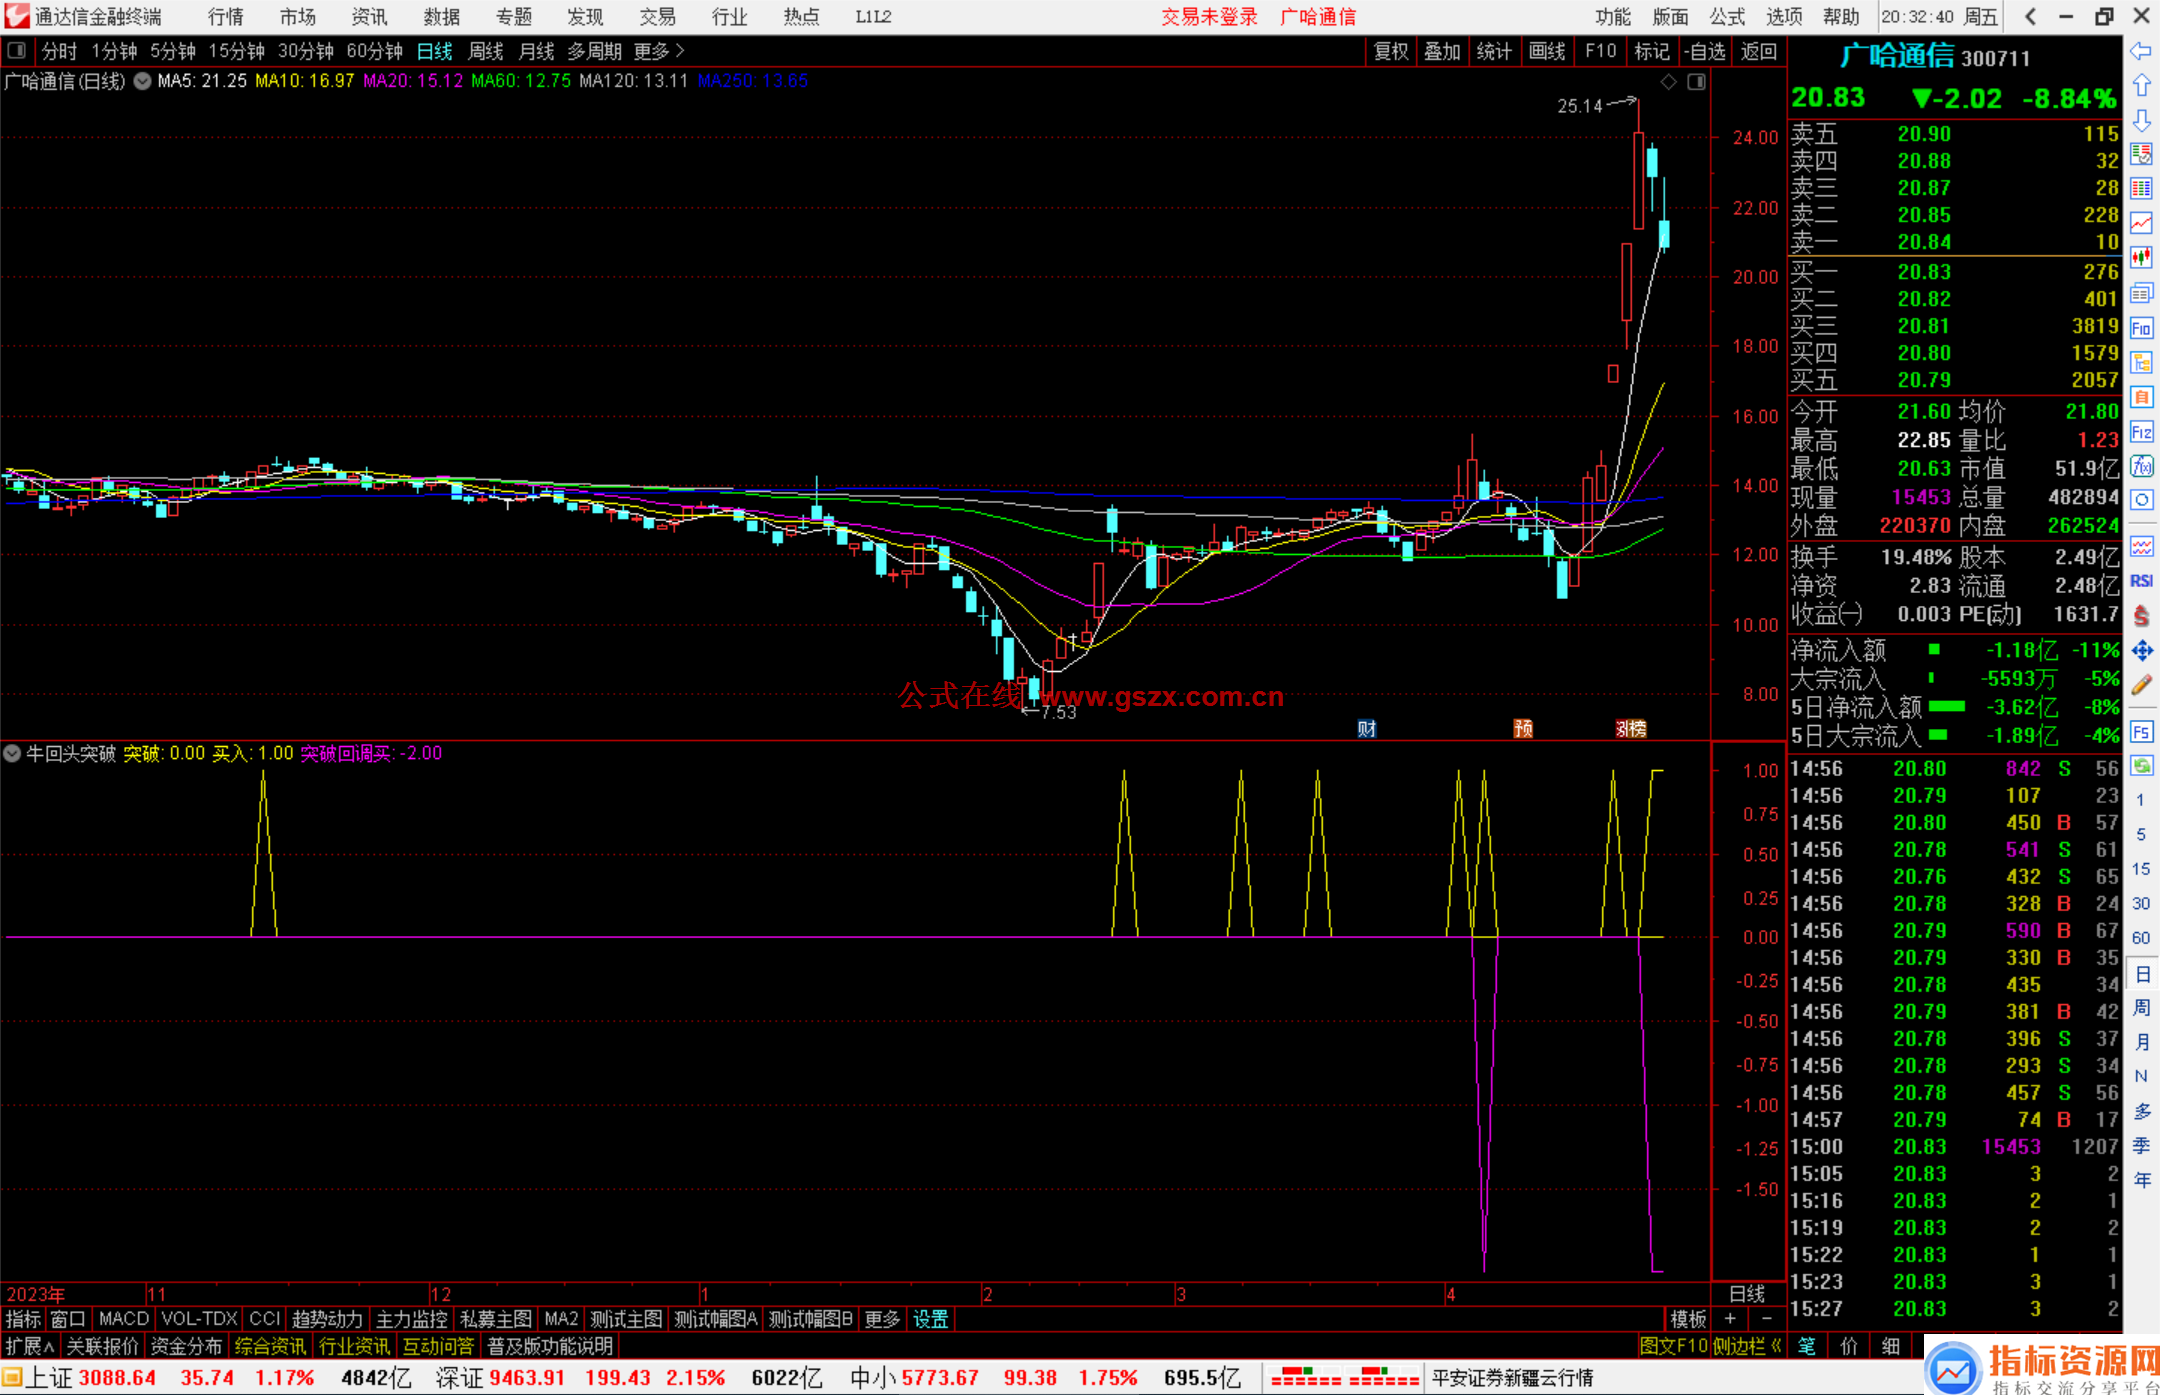Open the trend line chart icon in sidebar
Viewport: 2160px width, 1395px height.
pyautogui.click(x=2141, y=223)
